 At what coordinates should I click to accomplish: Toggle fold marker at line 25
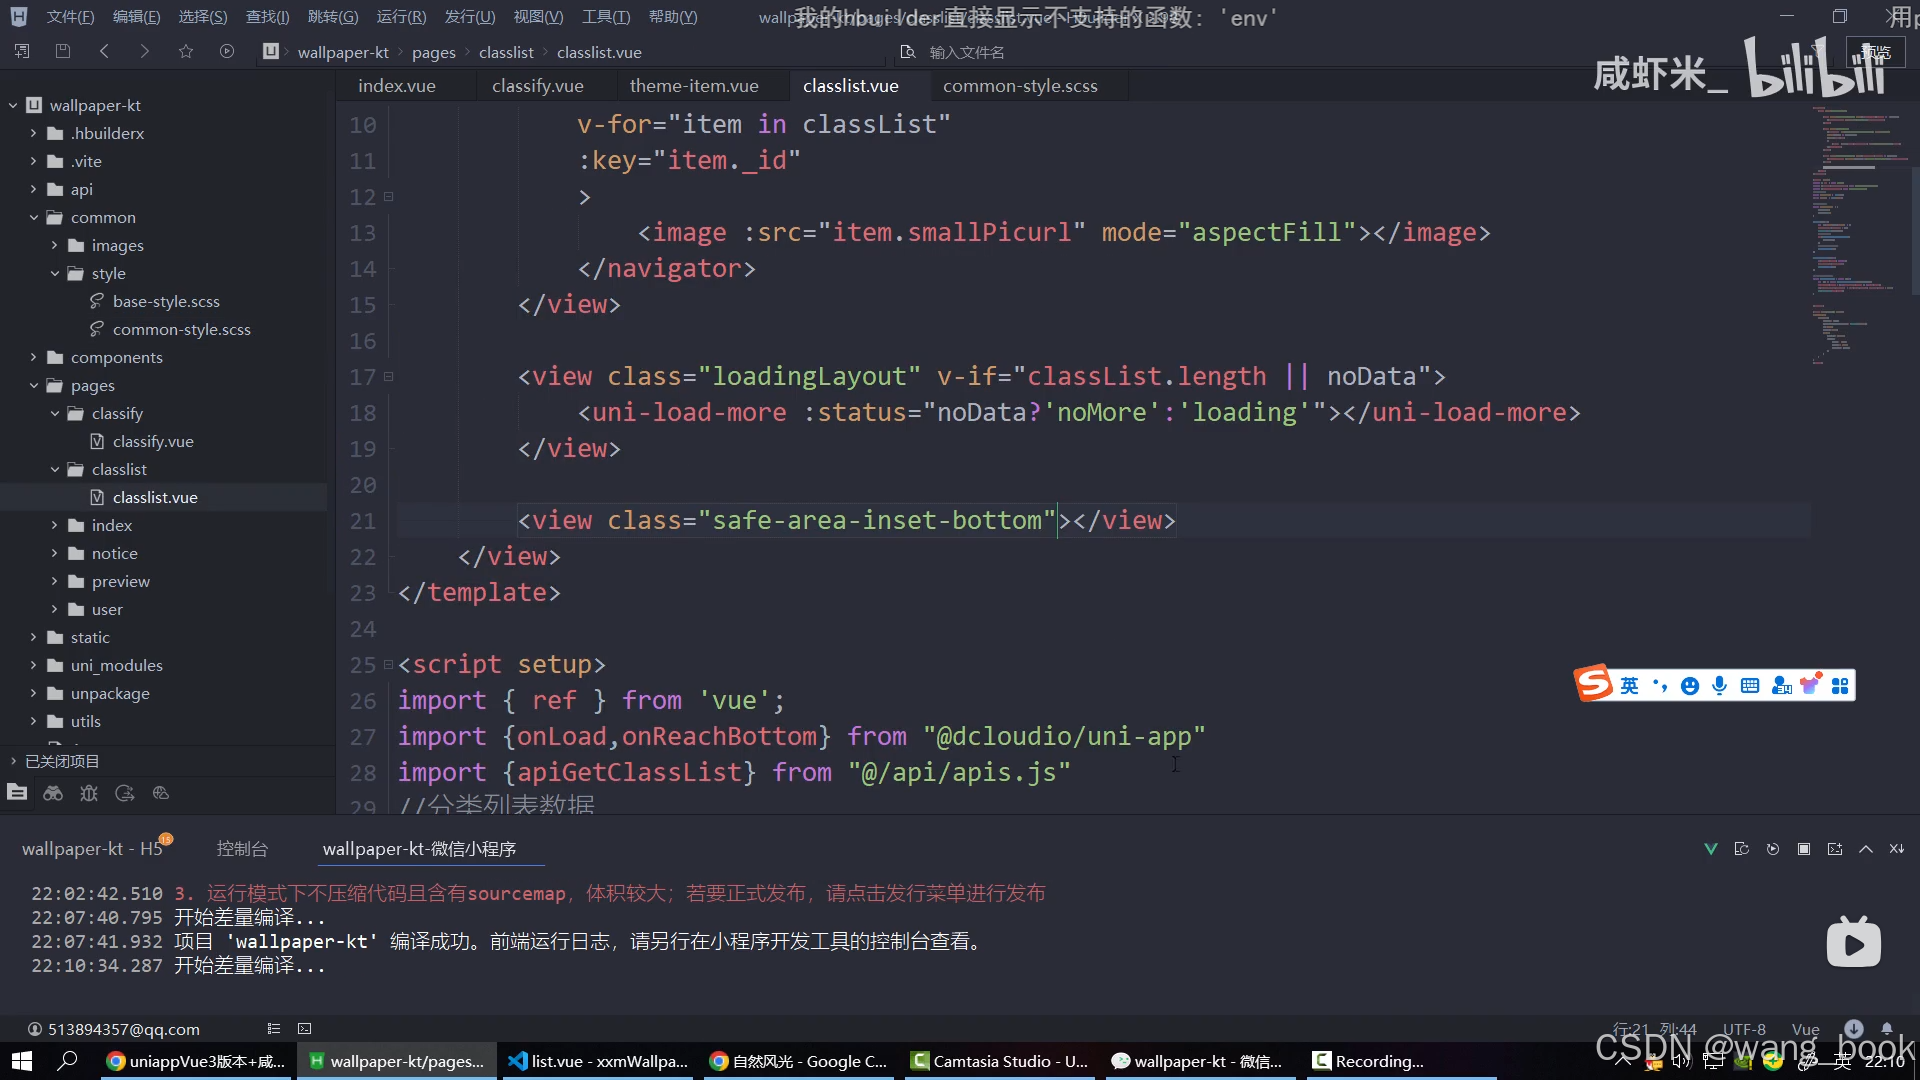(389, 665)
